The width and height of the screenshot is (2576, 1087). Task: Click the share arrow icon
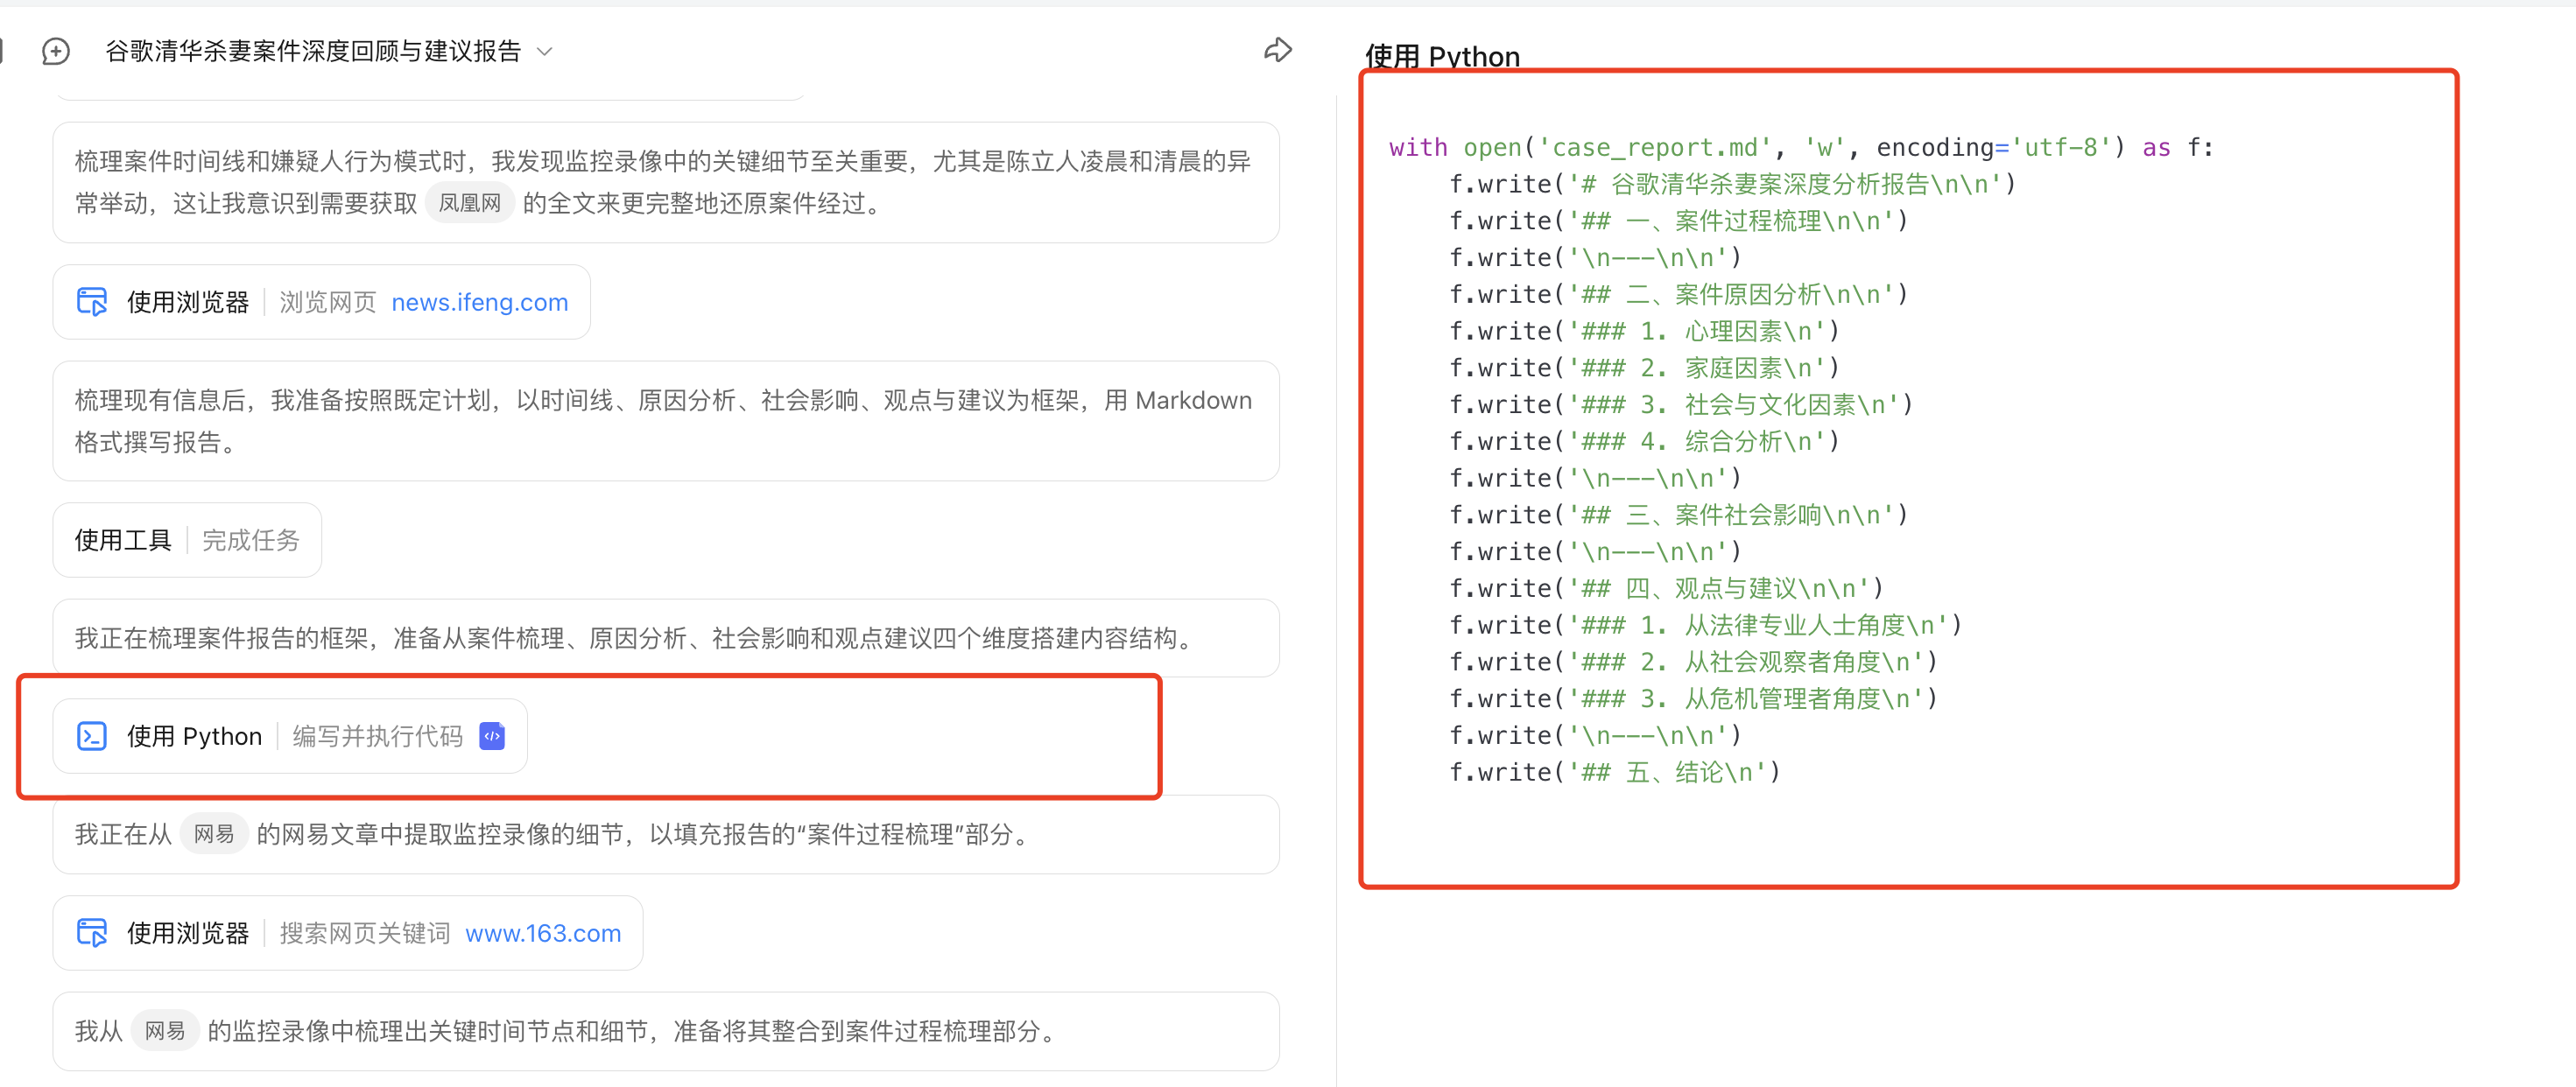pyautogui.click(x=1278, y=50)
